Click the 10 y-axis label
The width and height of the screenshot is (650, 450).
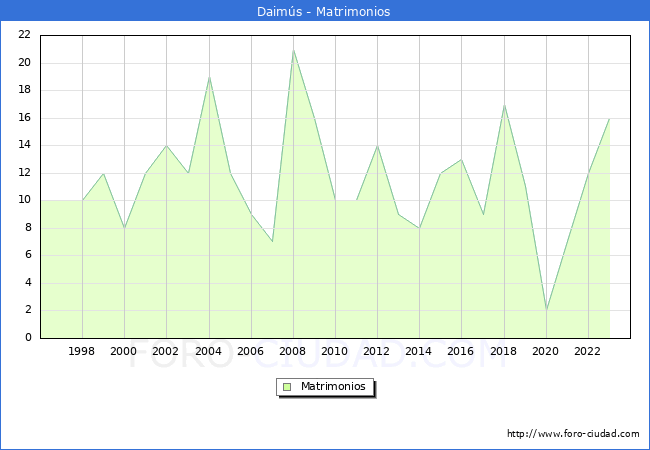tap(25, 200)
